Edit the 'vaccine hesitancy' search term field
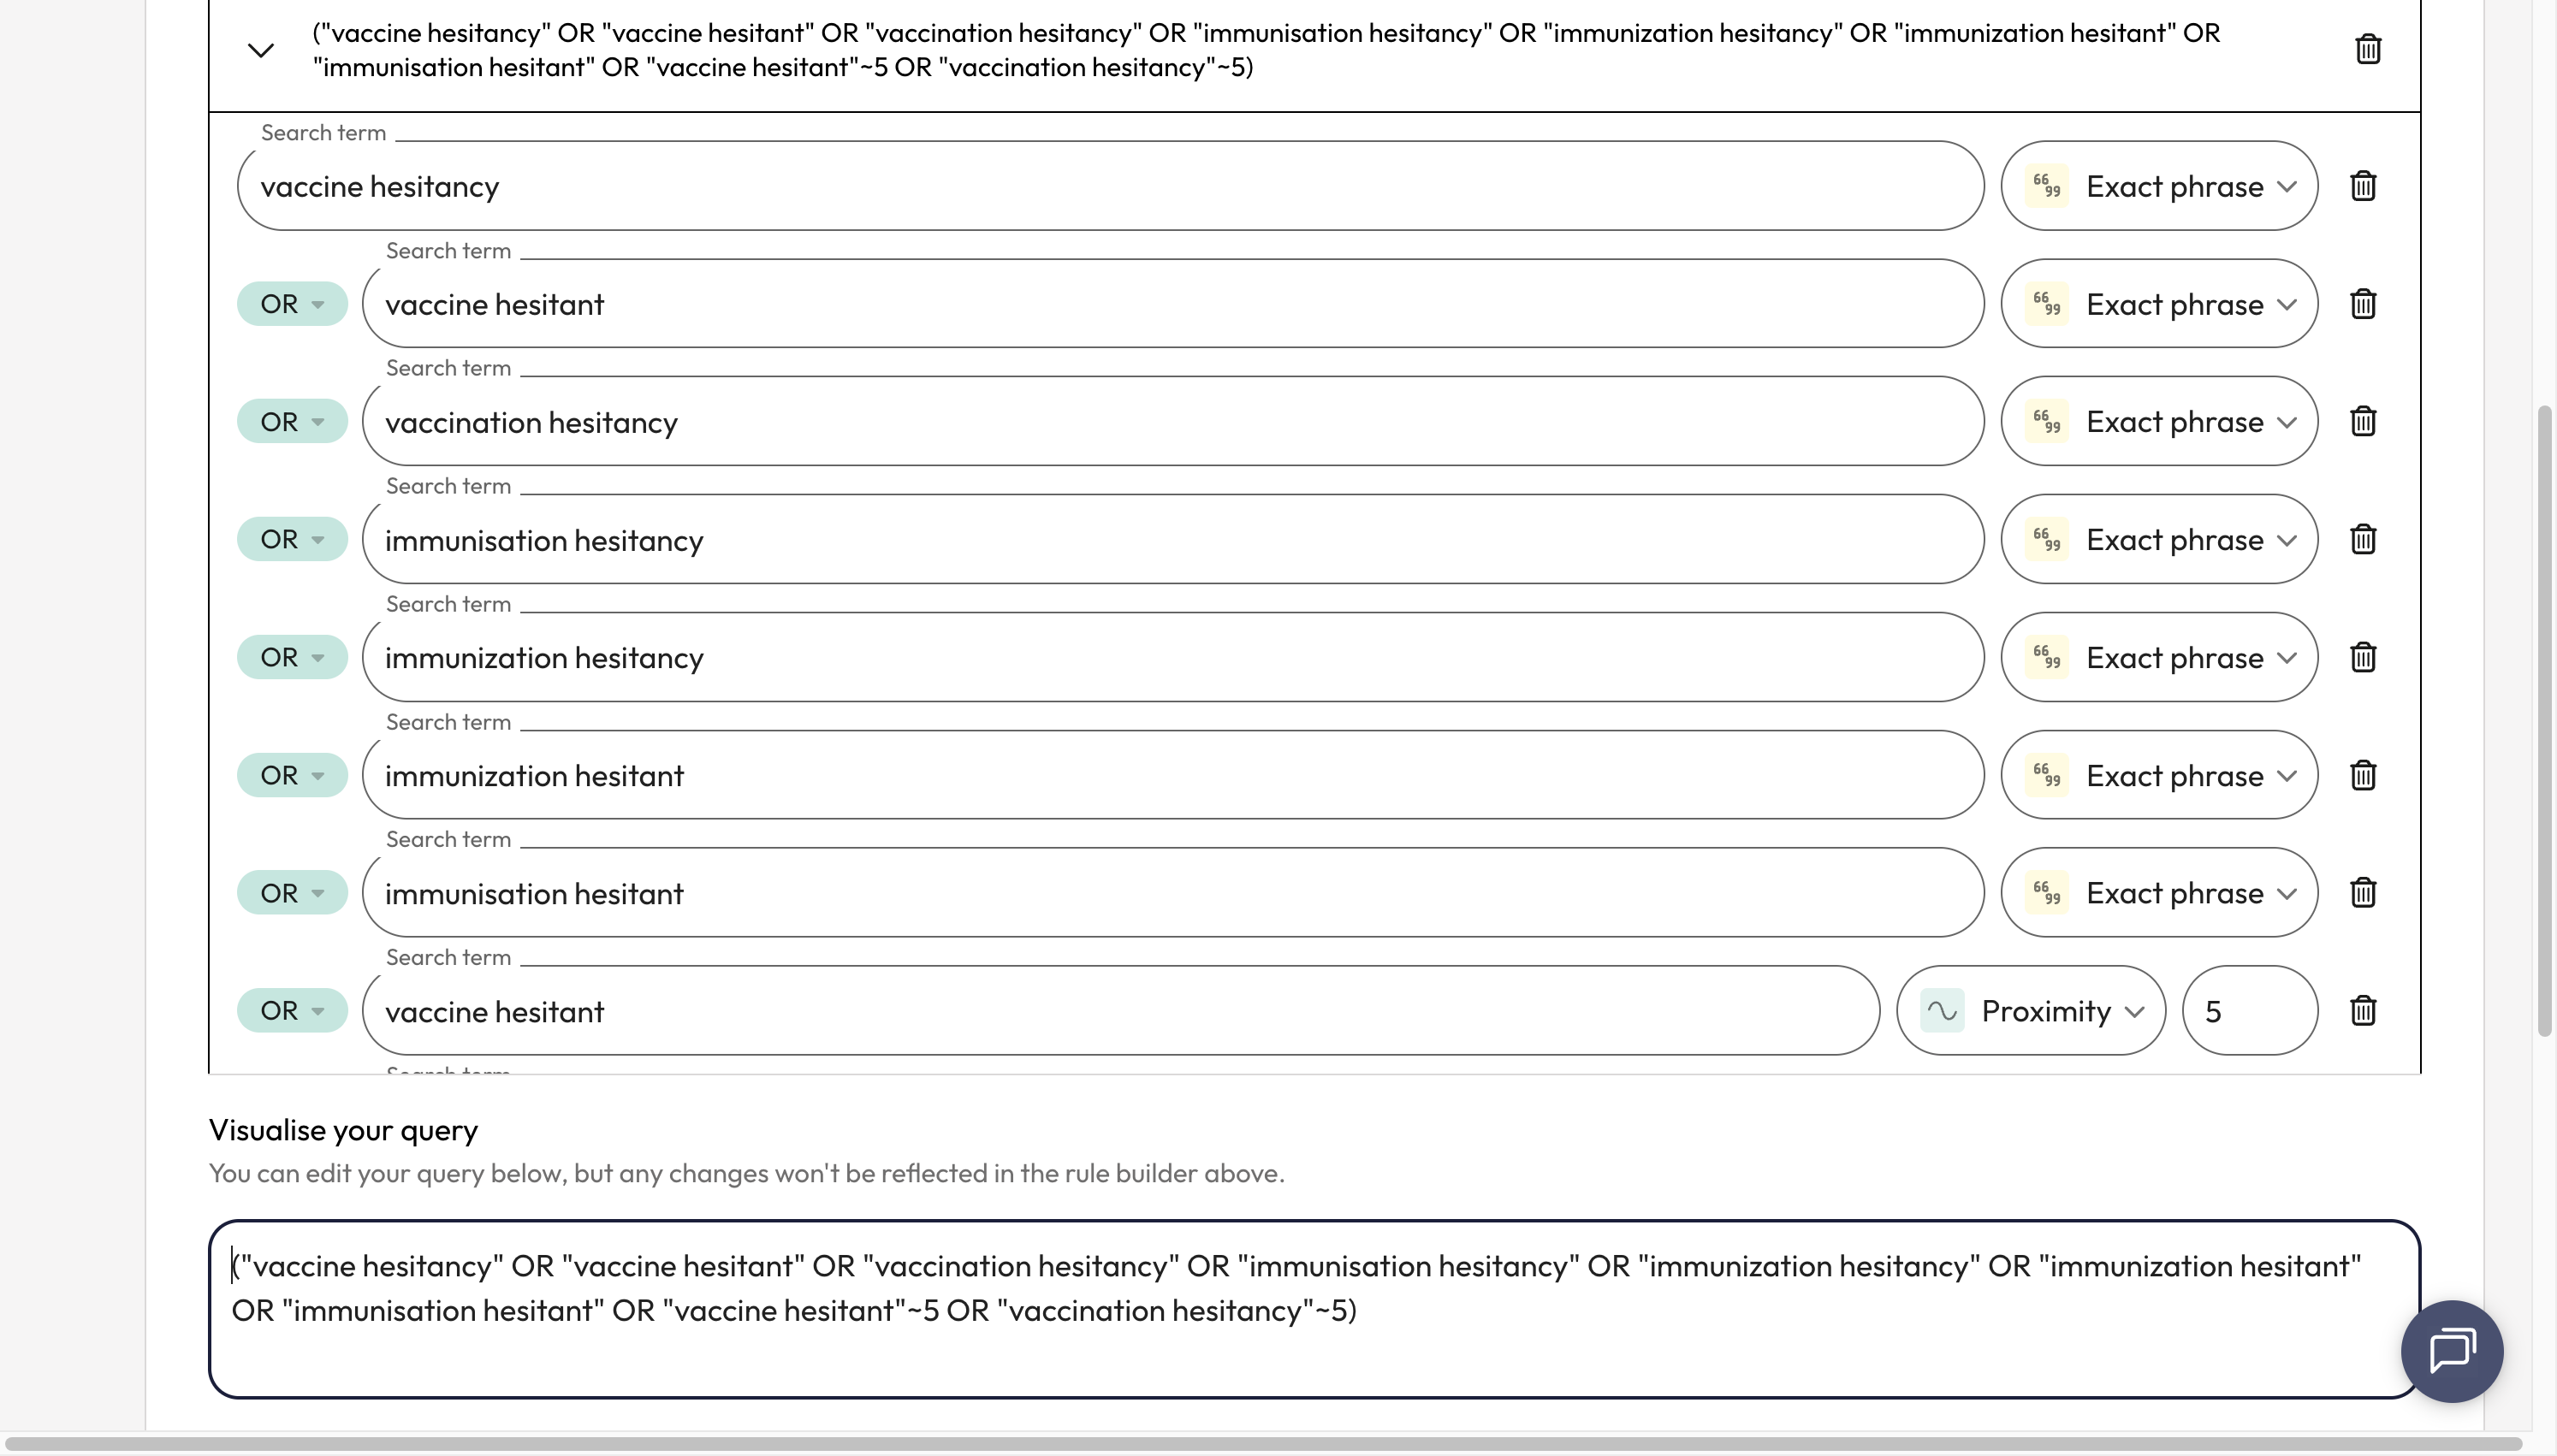This screenshot has width=2557, height=1456. tap(1110, 186)
